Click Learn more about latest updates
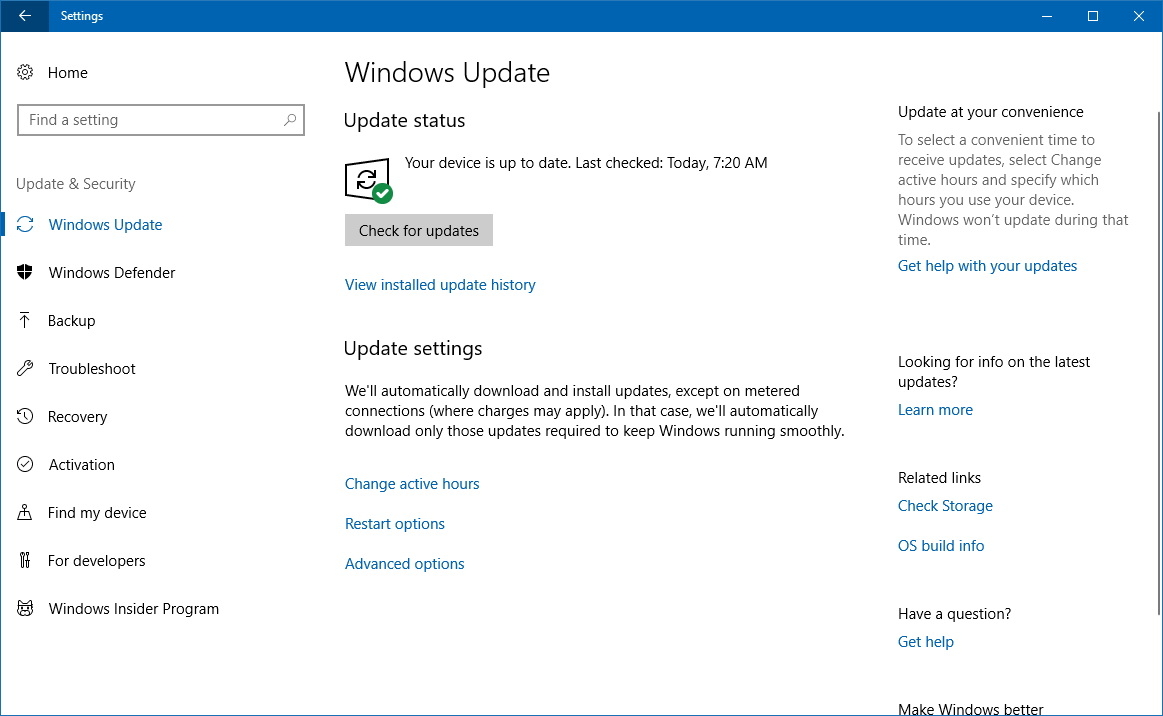Viewport: 1163px width, 716px height. [935, 410]
